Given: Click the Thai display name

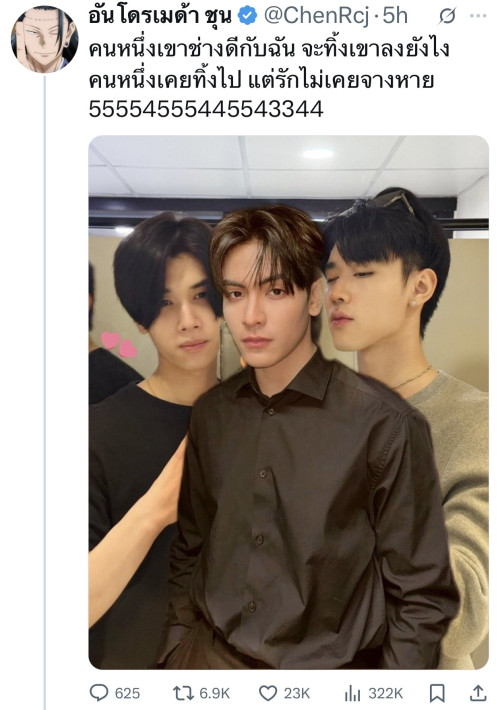Looking at the screenshot, I should pos(160,16).
